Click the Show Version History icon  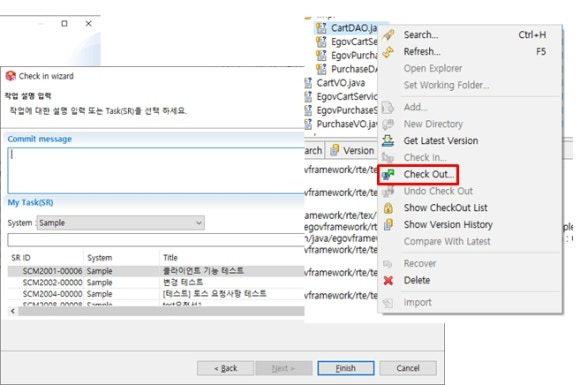click(x=388, y=224)
